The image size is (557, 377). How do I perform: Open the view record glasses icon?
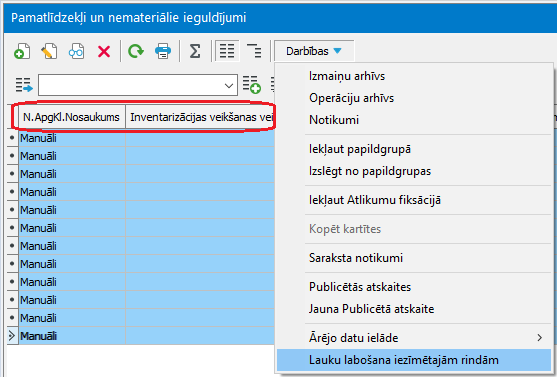(76, 51)
